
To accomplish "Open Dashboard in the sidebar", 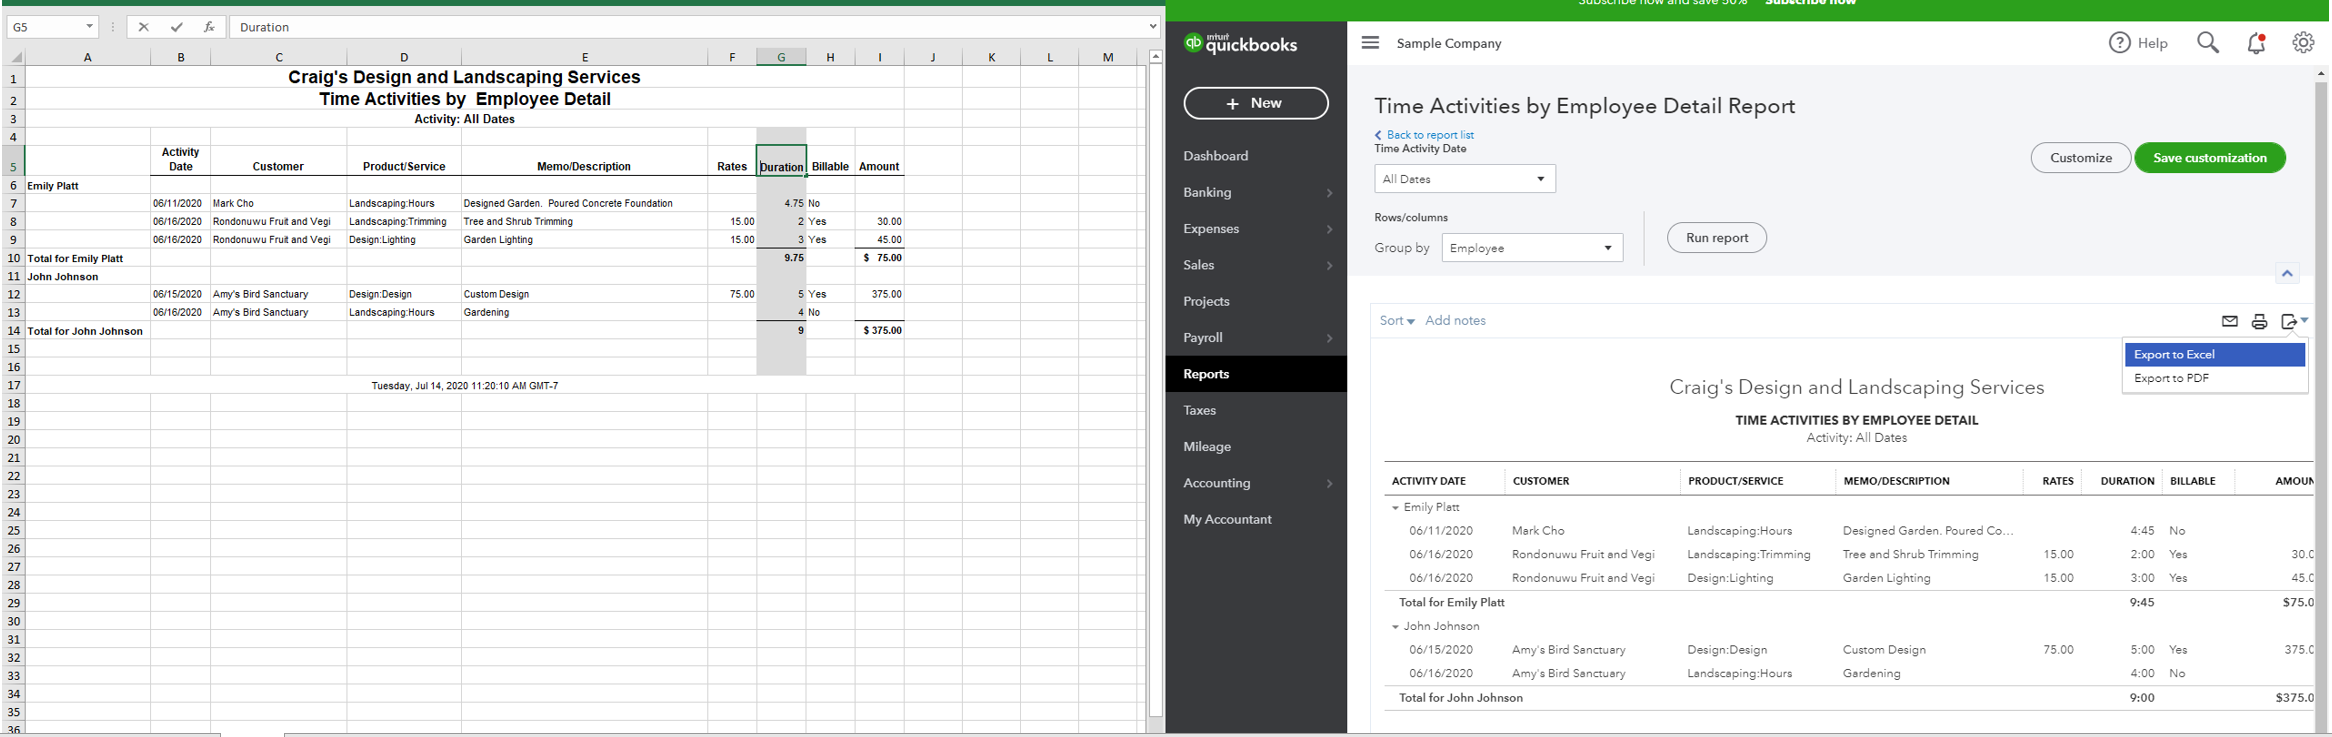I will pyautogui.click(x=1215, y=156).
